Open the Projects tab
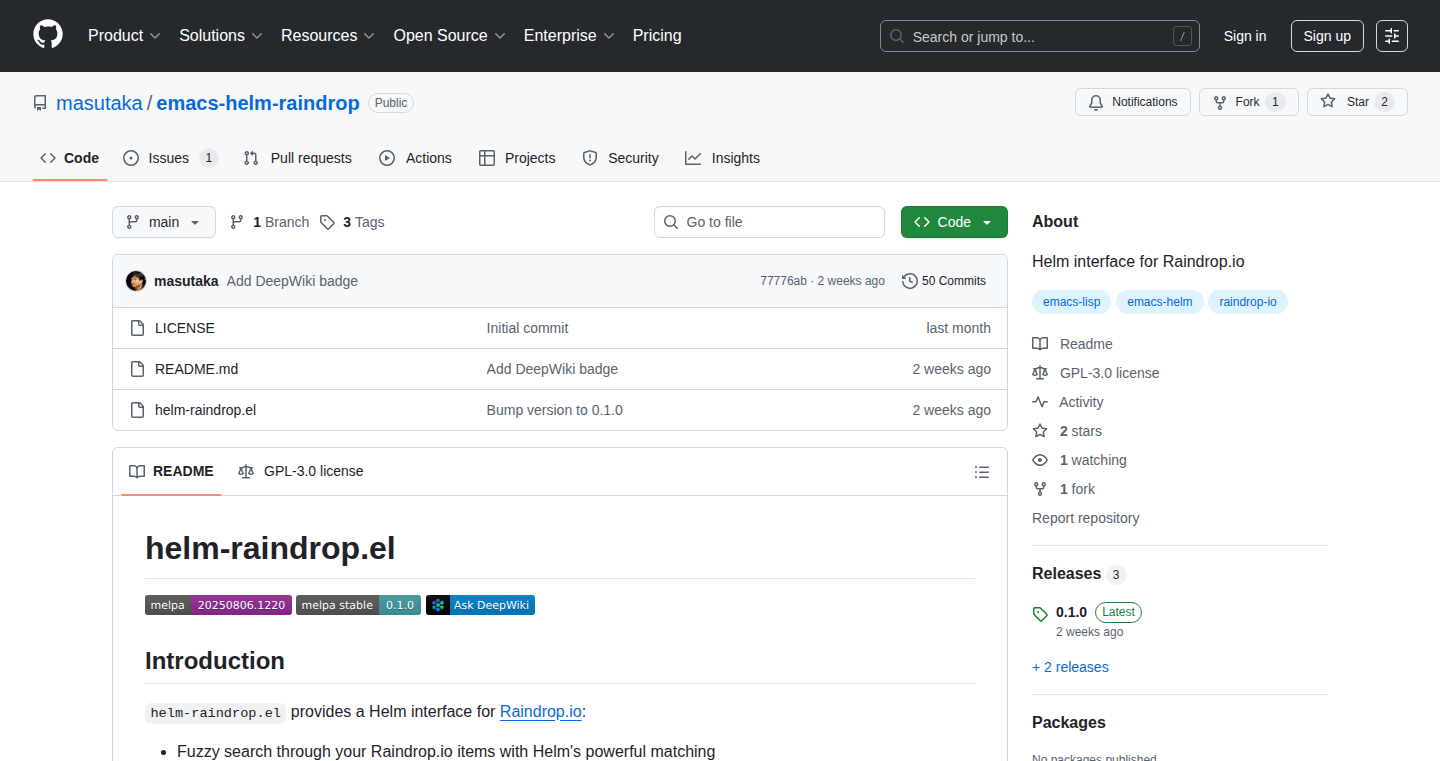Viewport: 1440px width, 761px height. tap(517, 158)
